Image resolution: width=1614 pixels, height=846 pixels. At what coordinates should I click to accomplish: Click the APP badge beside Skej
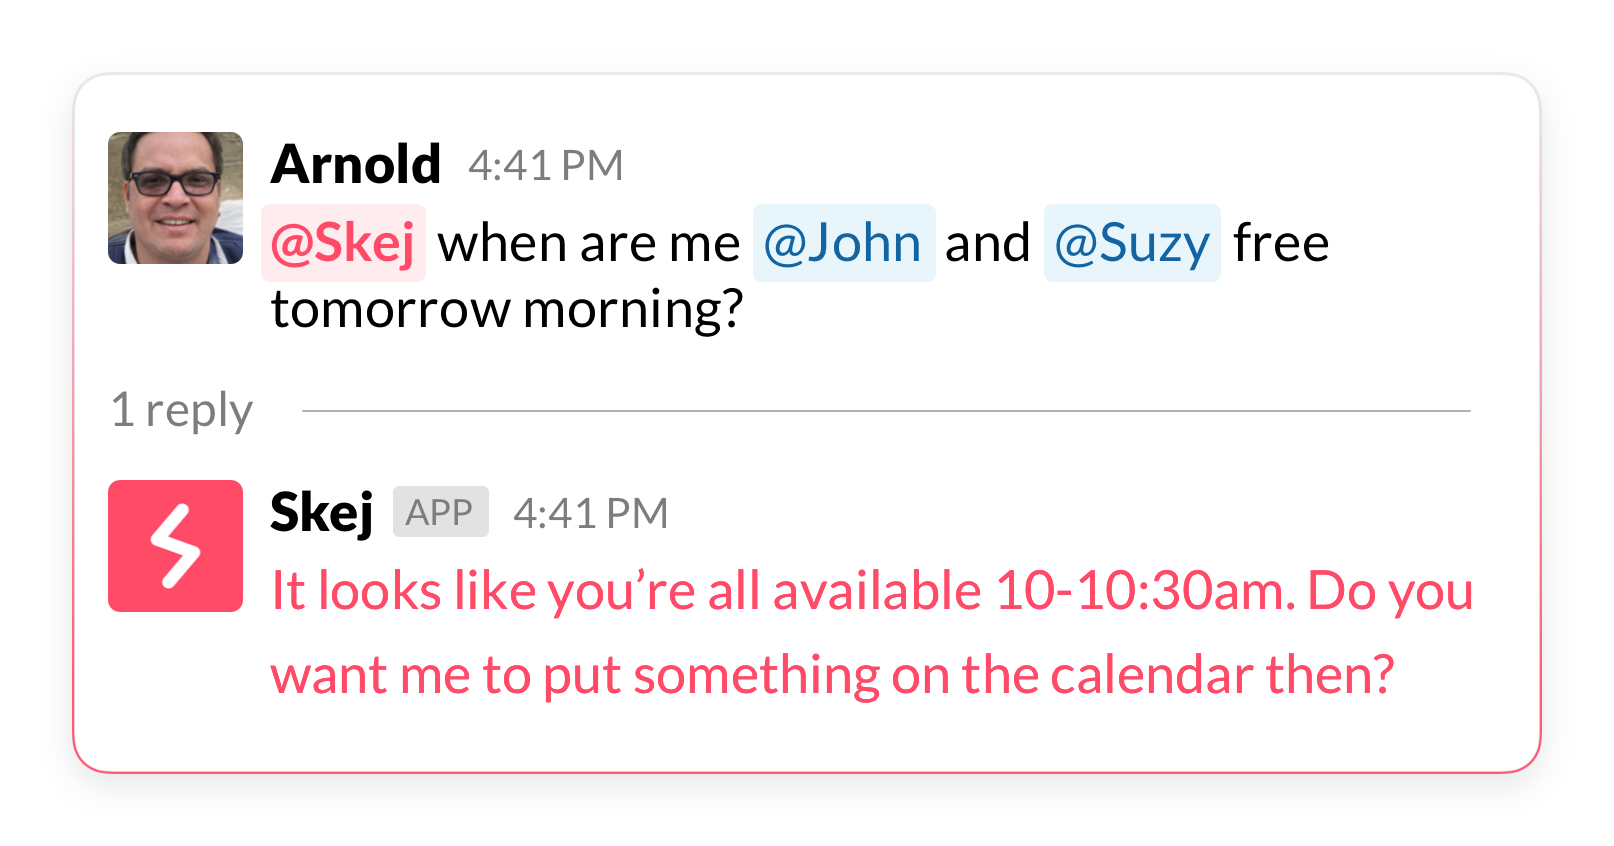click(440, 512)
